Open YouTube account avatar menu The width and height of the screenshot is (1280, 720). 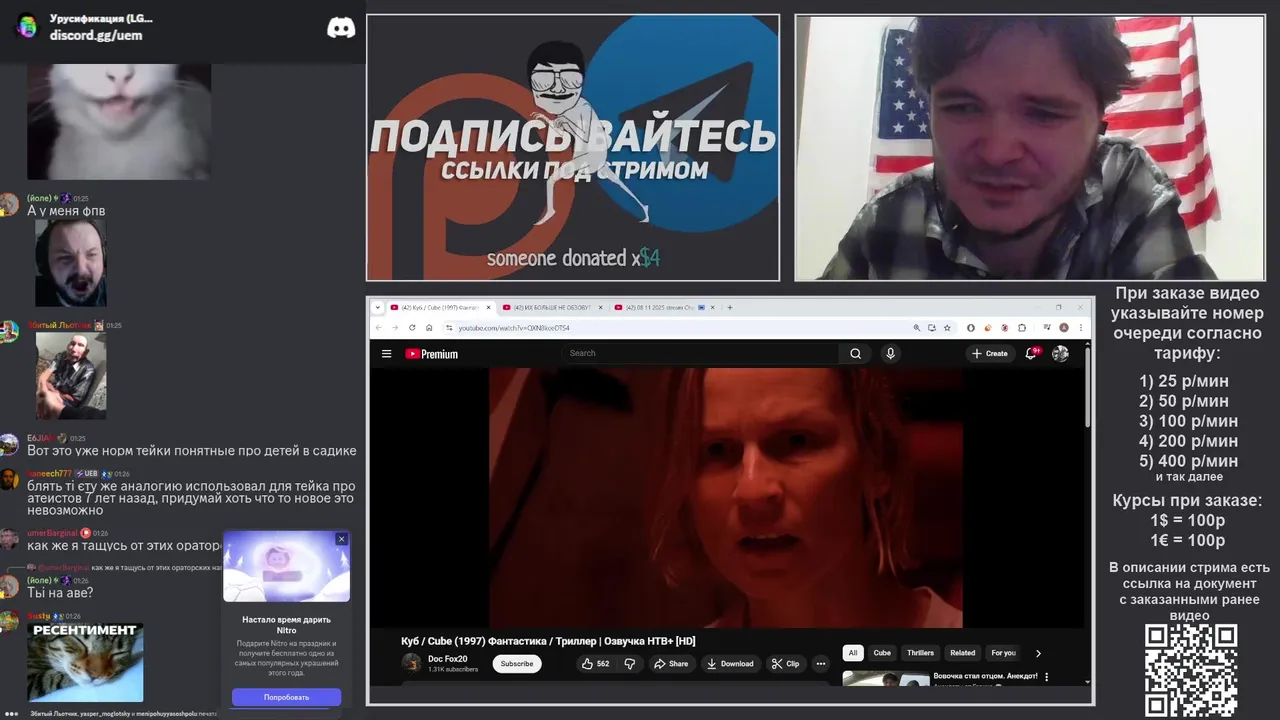1061,353
